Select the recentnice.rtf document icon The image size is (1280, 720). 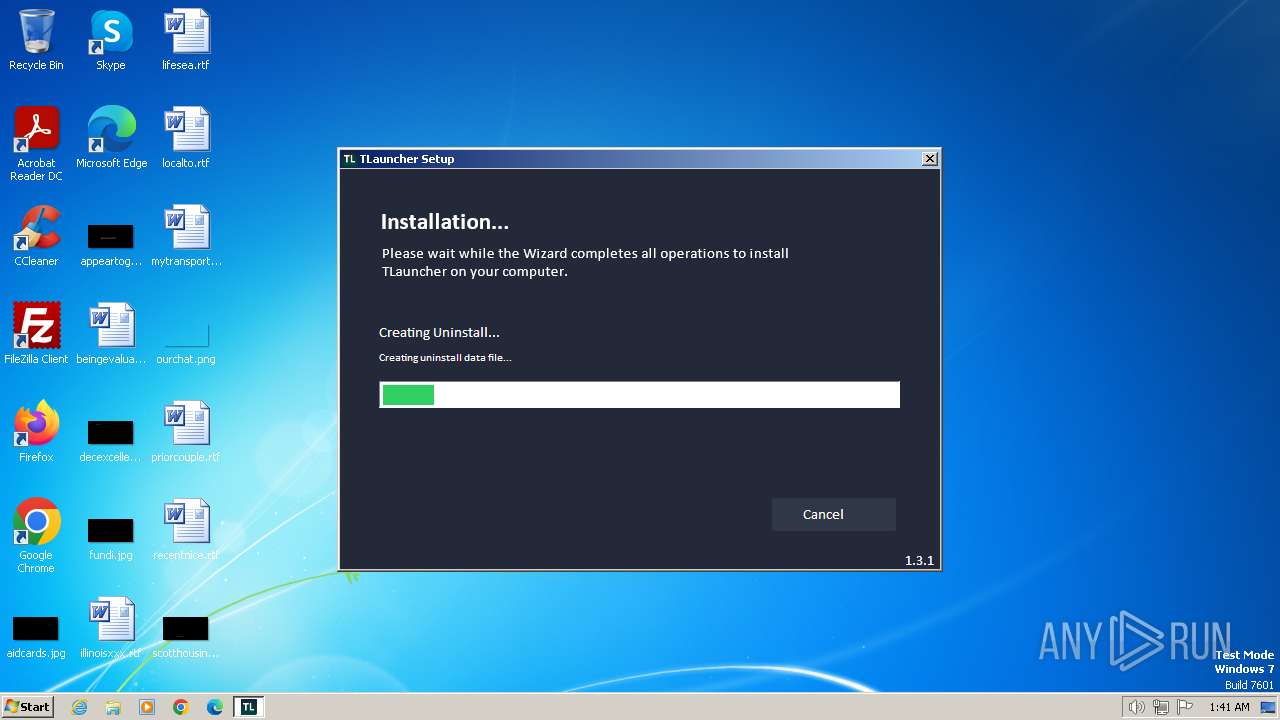pyautogui.click(x=186, y=530)
